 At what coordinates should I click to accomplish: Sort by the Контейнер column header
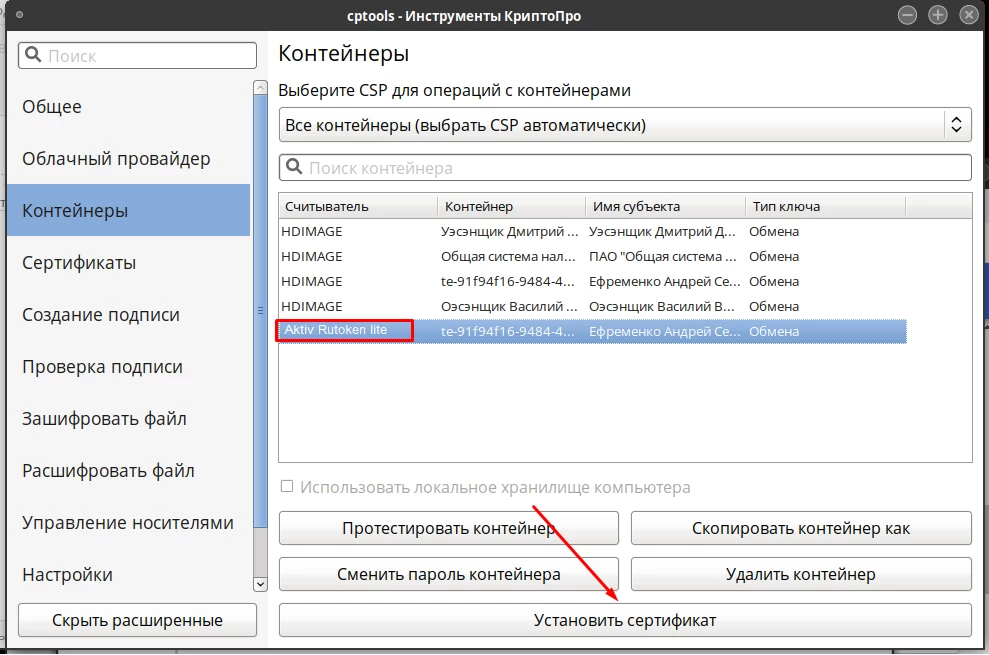click(x=512, y=206)
